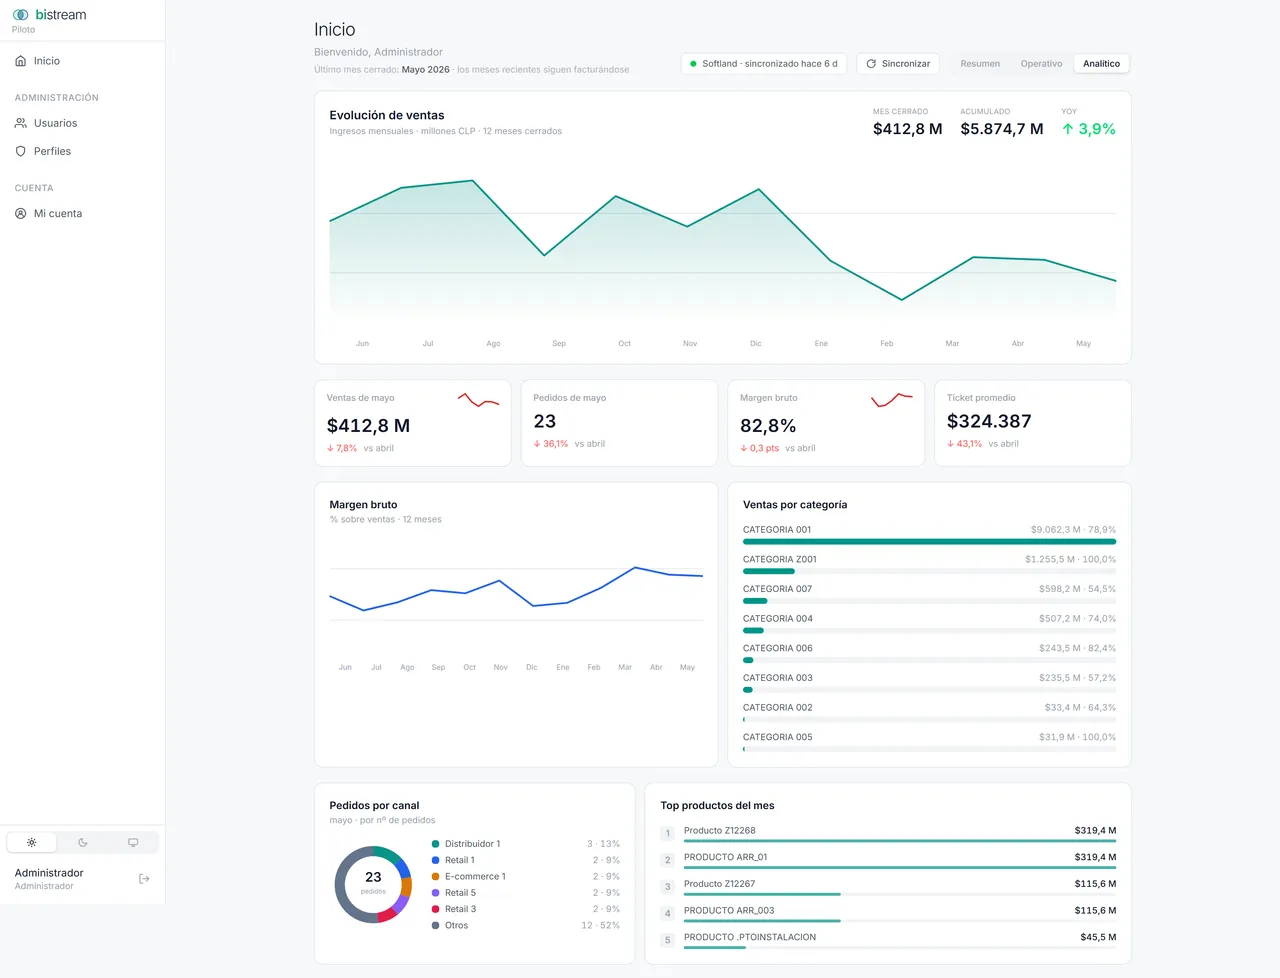
Task: Click the Ventas de mayo sparkline
Action: [x=478, y=400]
